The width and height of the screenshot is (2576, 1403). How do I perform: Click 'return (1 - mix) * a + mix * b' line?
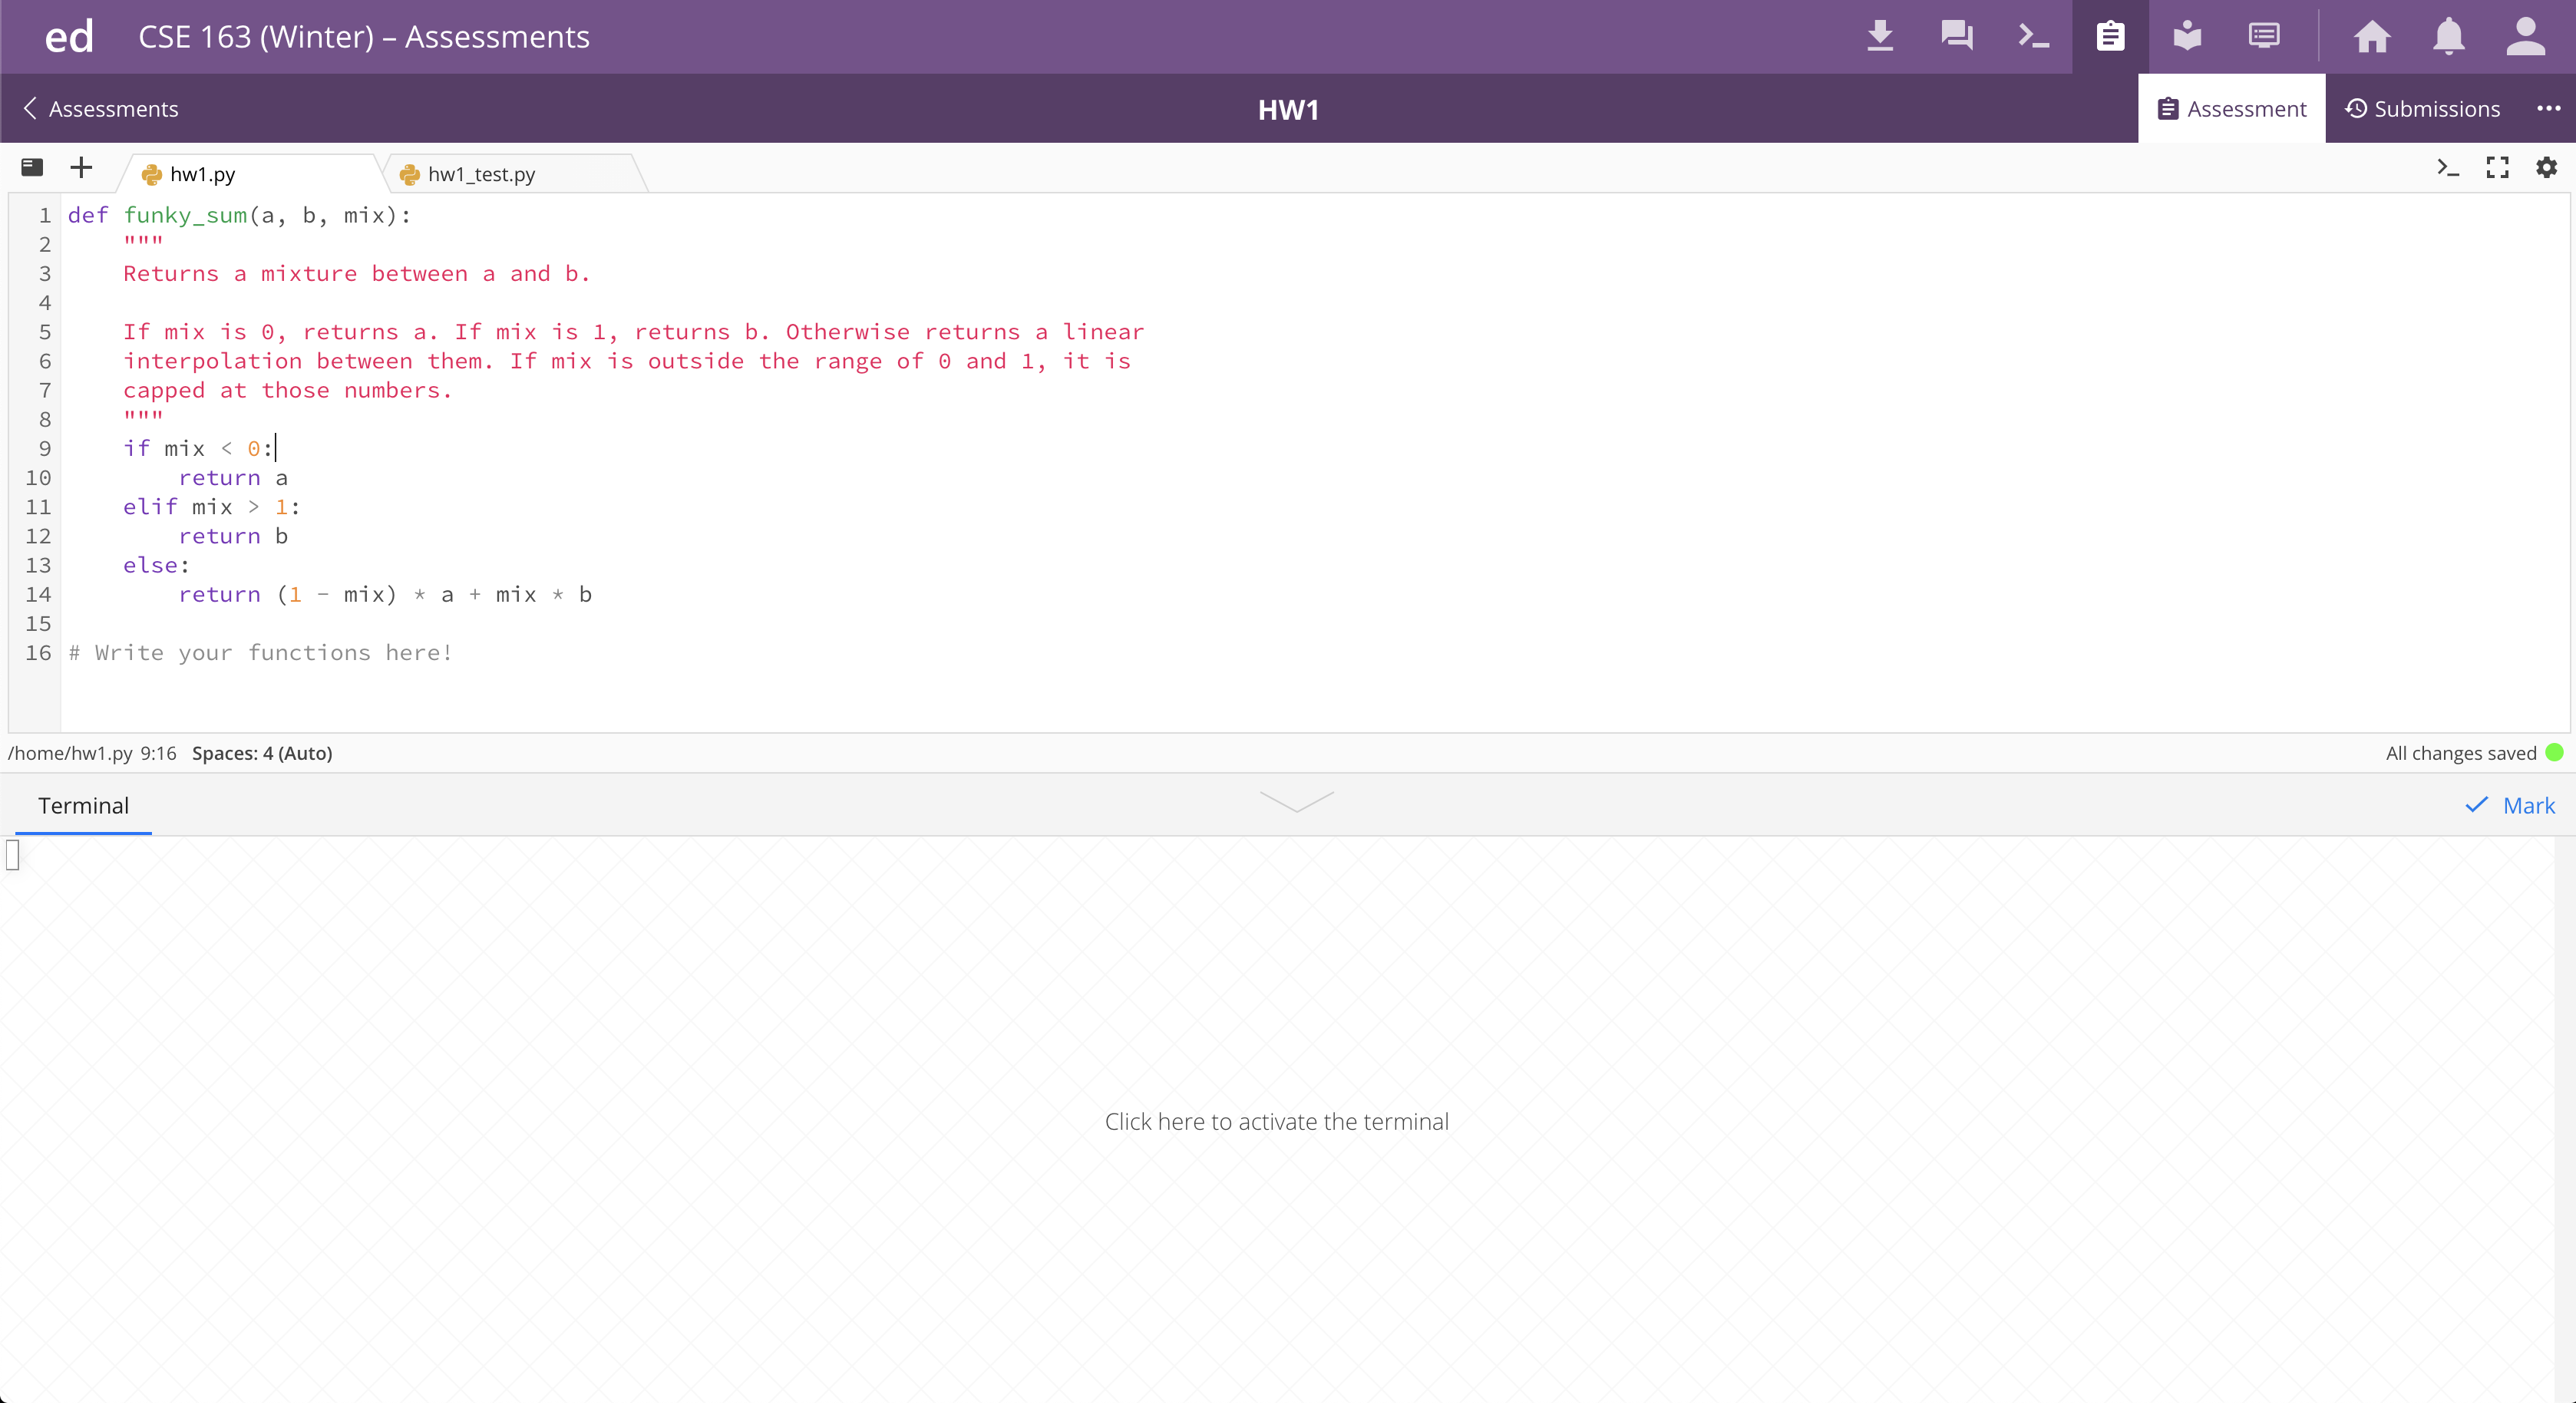click(385, 594)
